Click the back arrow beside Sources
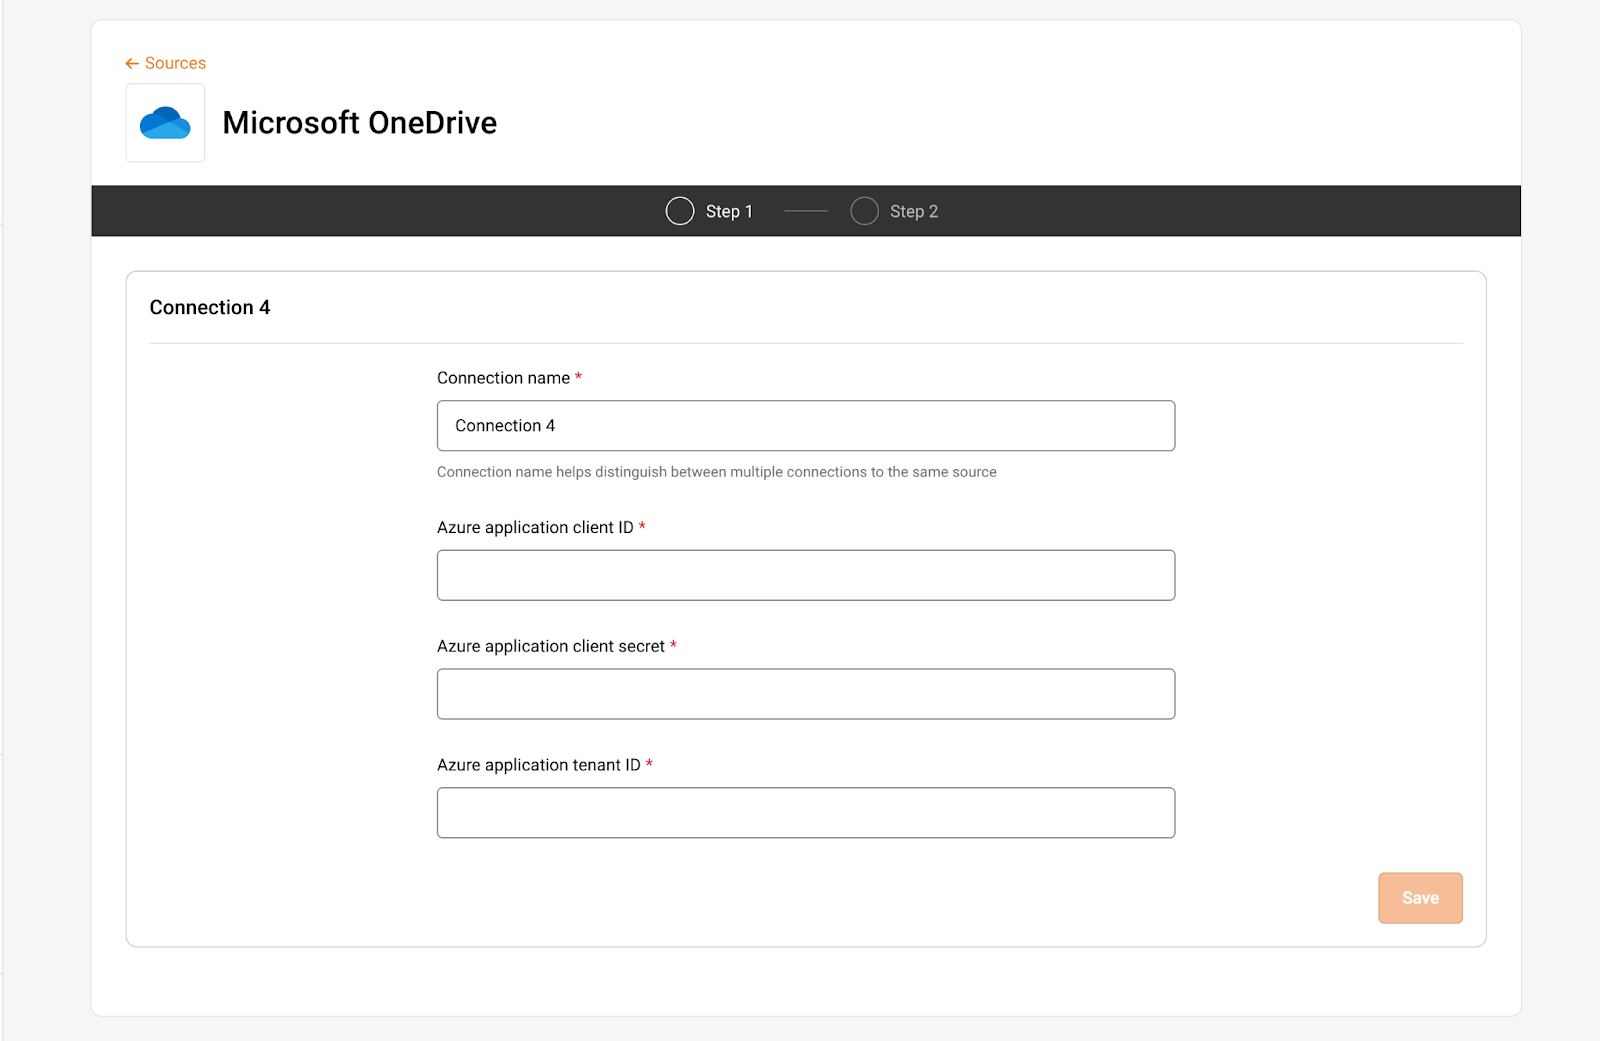 coord(132,63)
